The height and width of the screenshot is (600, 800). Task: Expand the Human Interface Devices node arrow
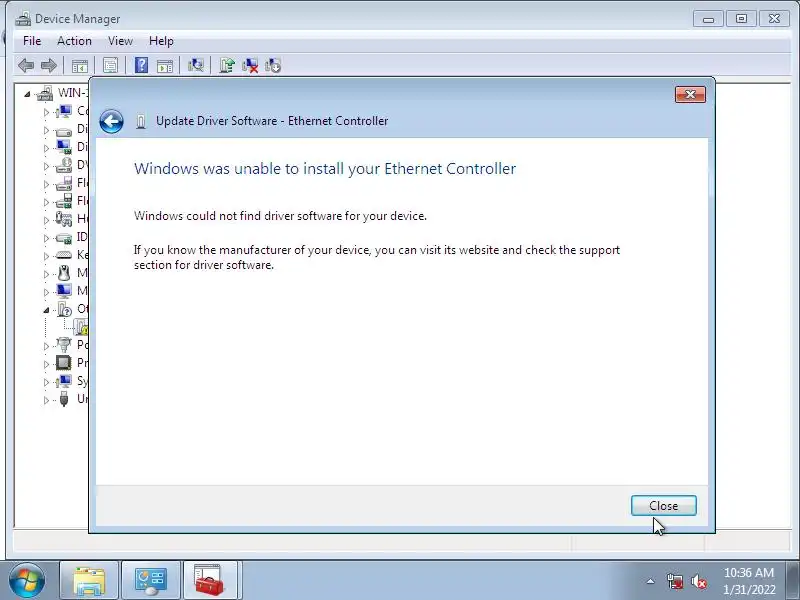[x=46, y=220]
